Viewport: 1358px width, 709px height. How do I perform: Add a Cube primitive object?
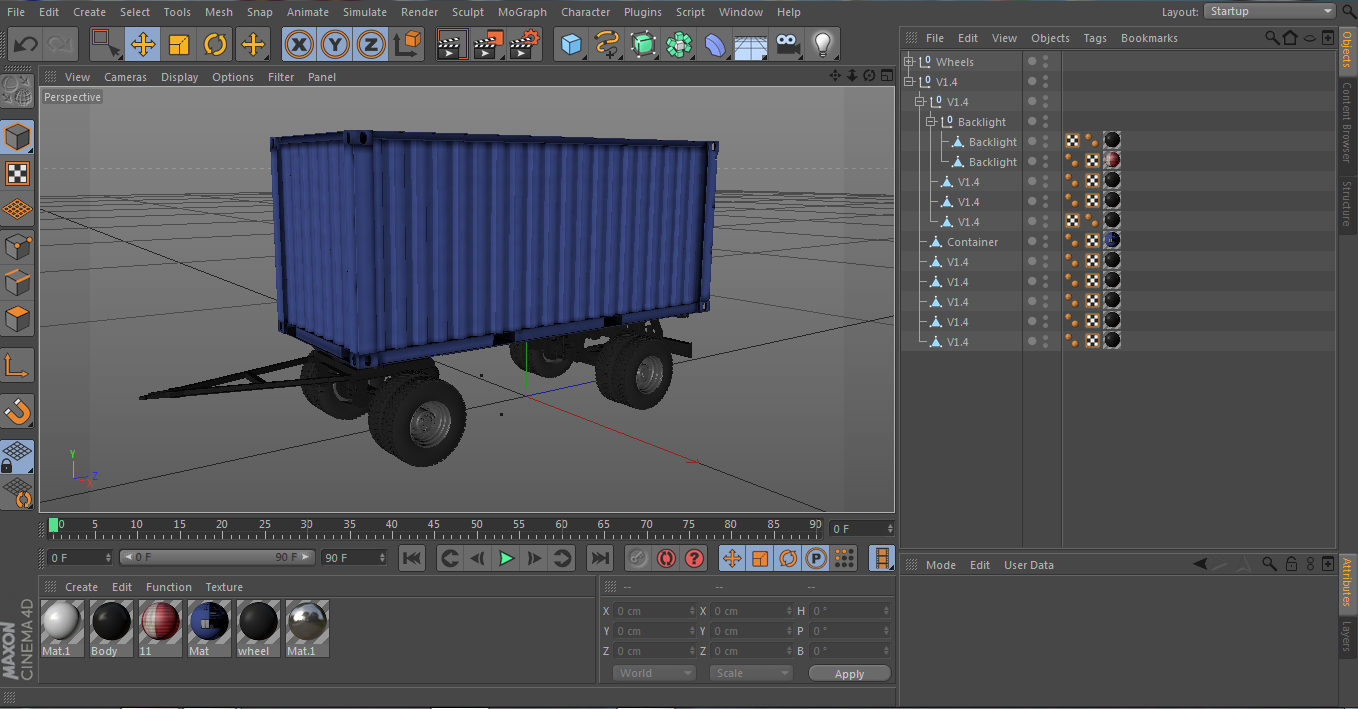(571, 44)
